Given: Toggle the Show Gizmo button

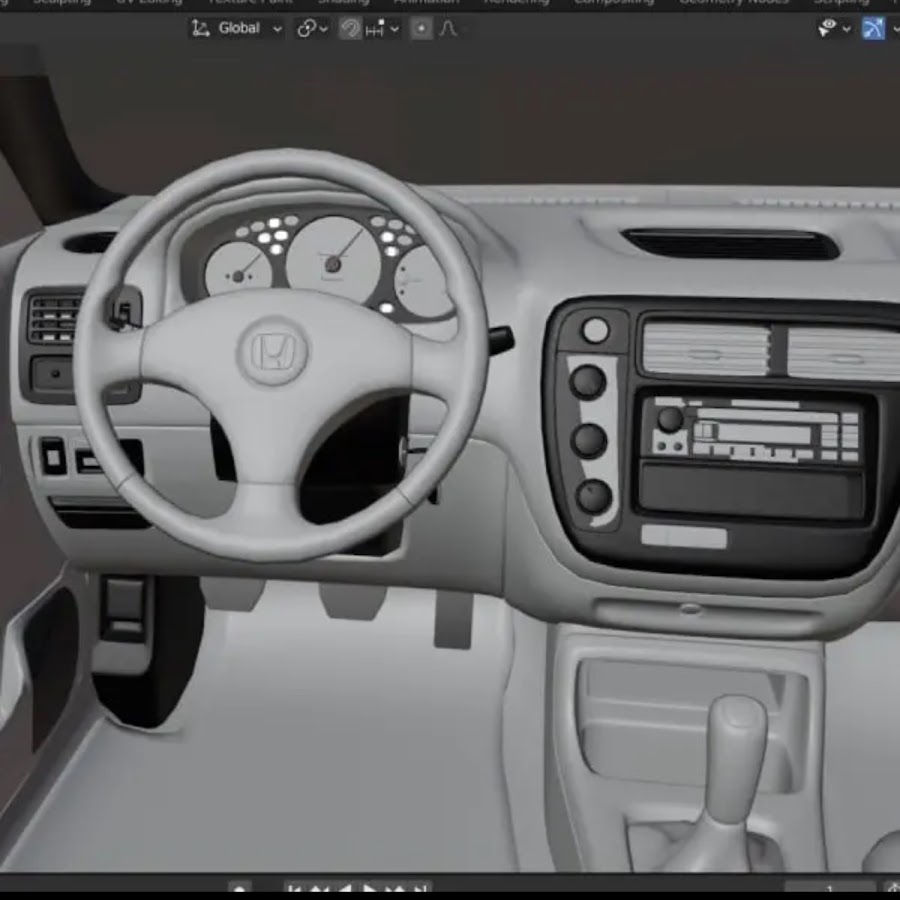Looking at the screenshot, I should [873, 28].
